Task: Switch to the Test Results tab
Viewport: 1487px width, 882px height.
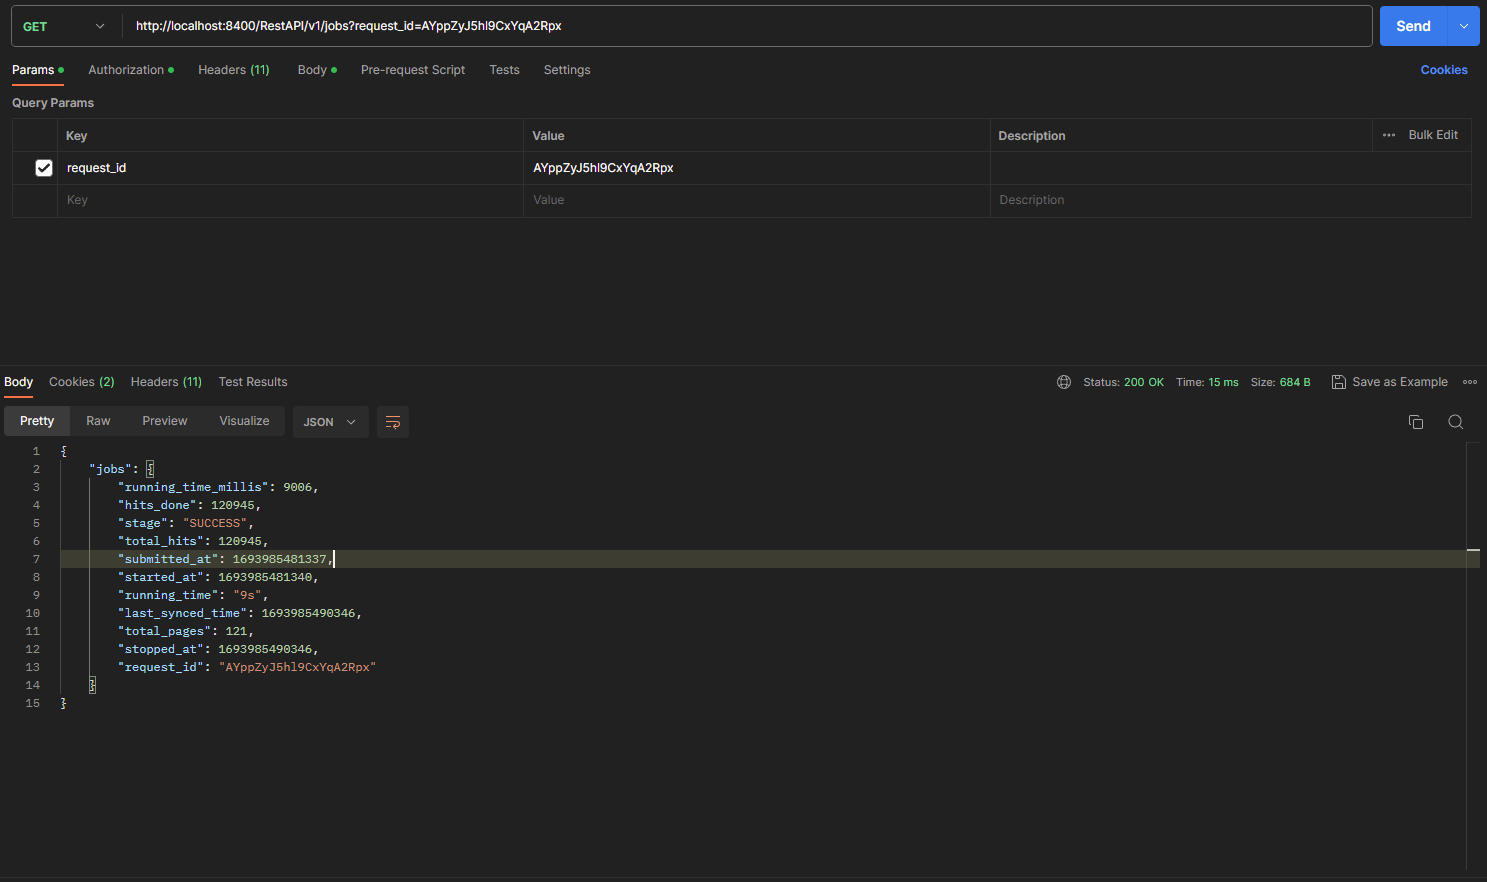Action: [x=252, y=381]
